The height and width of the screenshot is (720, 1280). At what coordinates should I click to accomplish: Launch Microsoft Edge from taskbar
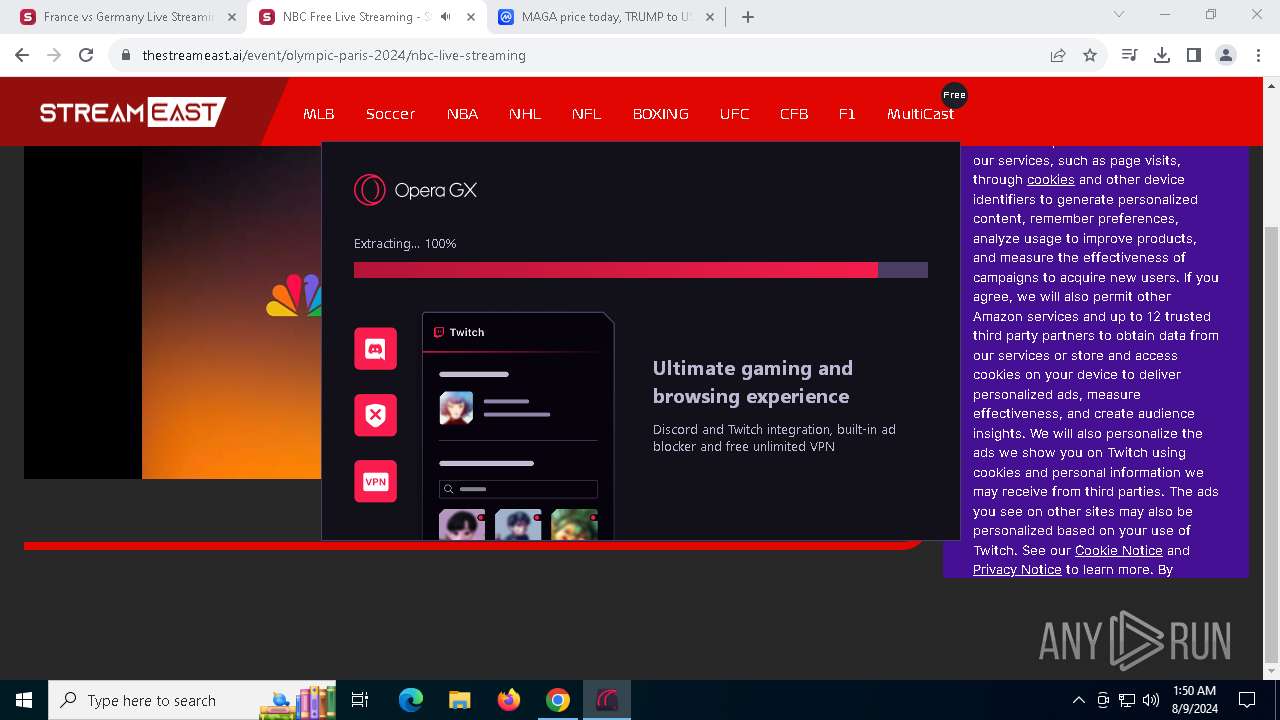[411, 700]
